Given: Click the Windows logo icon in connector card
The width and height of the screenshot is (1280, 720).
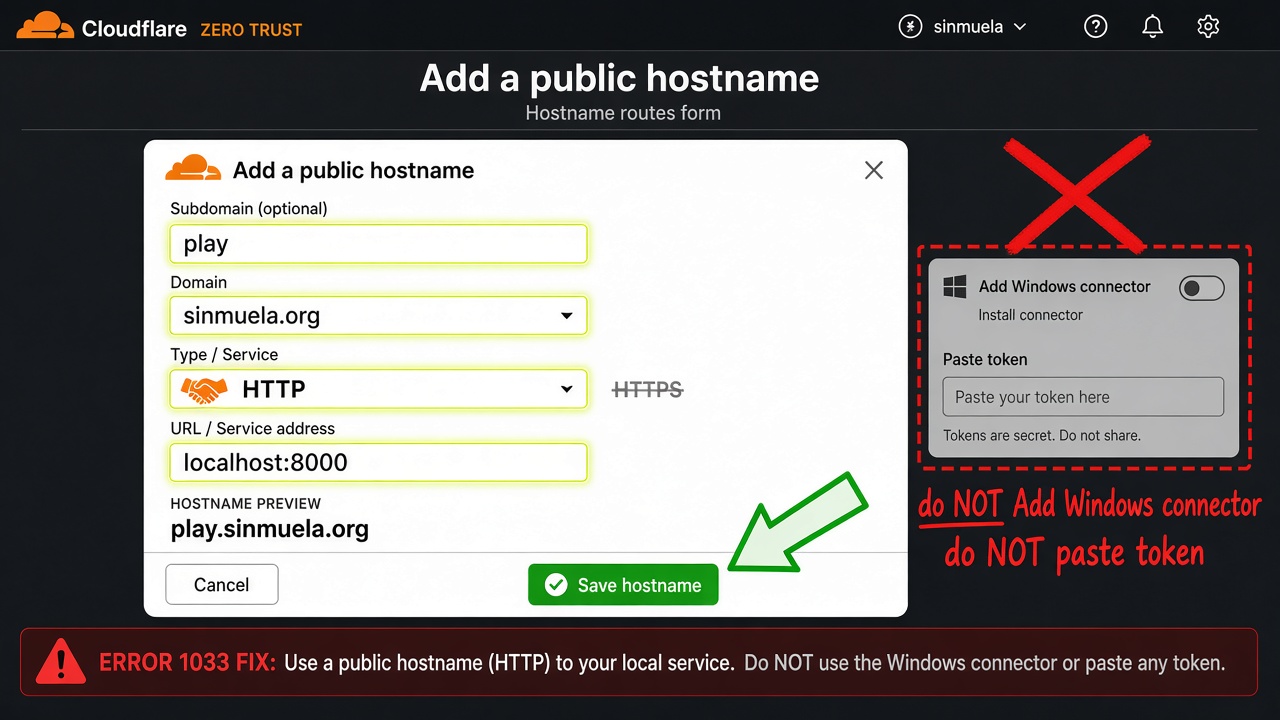Looking at the screenshot, I should [x=955, y=287].
